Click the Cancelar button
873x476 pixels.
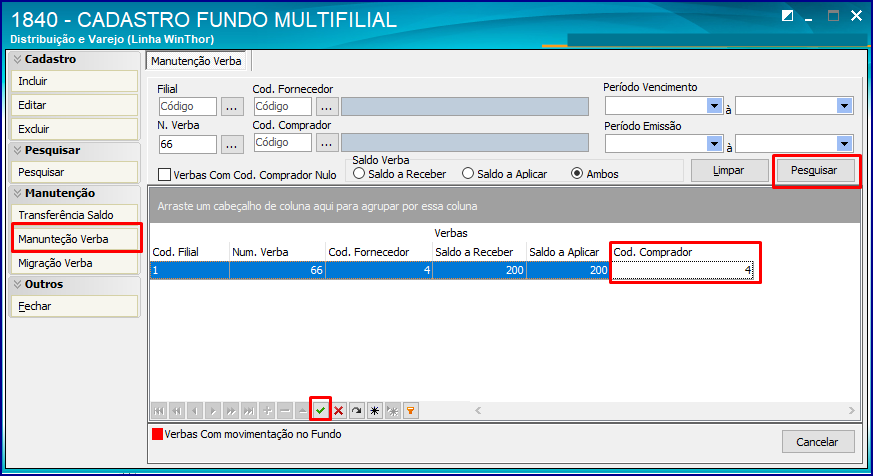click(x=817, y=442)
